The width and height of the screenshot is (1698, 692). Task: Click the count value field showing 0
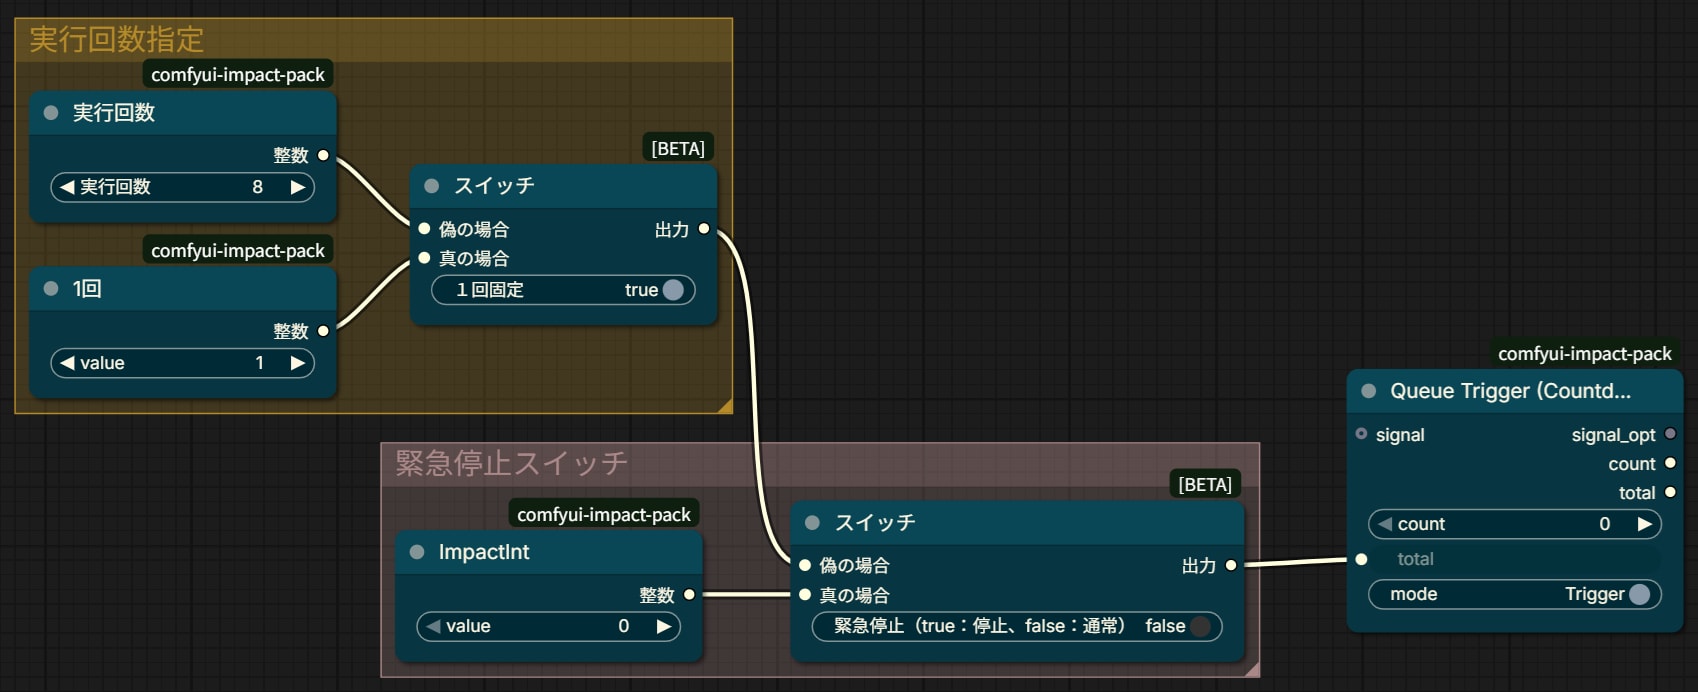coord(1514,524)
